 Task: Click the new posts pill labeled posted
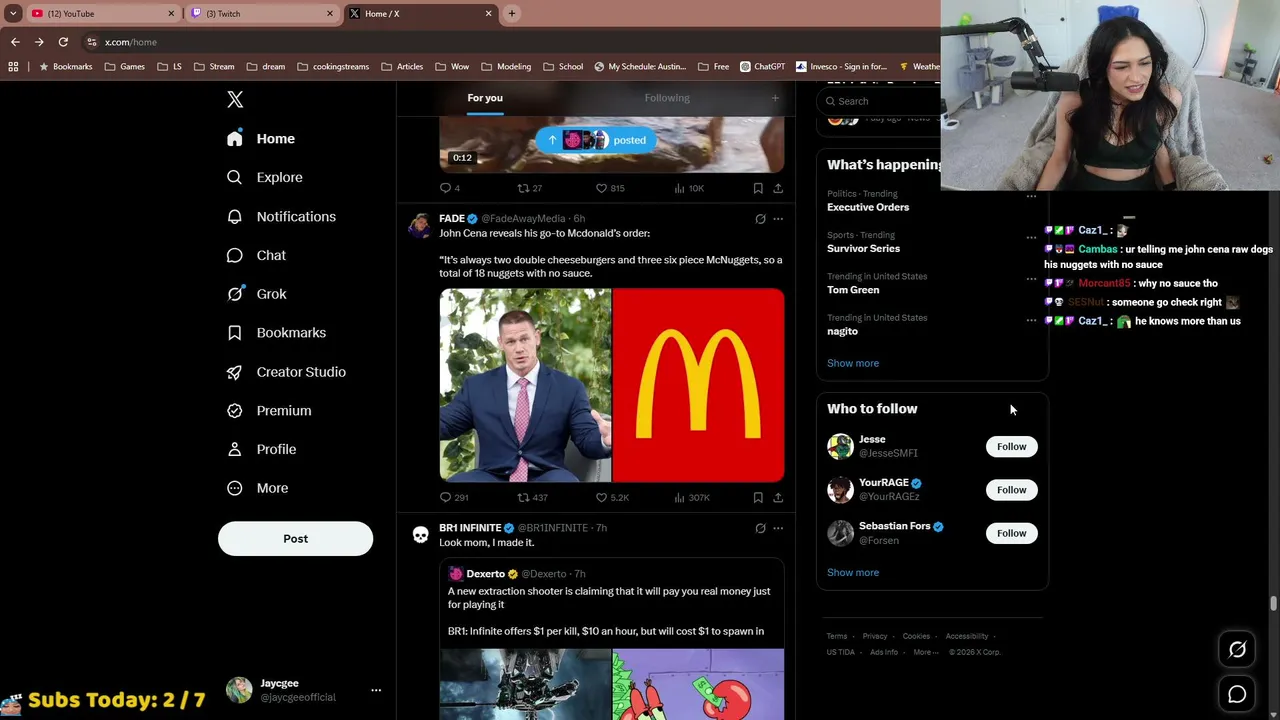point(596,140)
